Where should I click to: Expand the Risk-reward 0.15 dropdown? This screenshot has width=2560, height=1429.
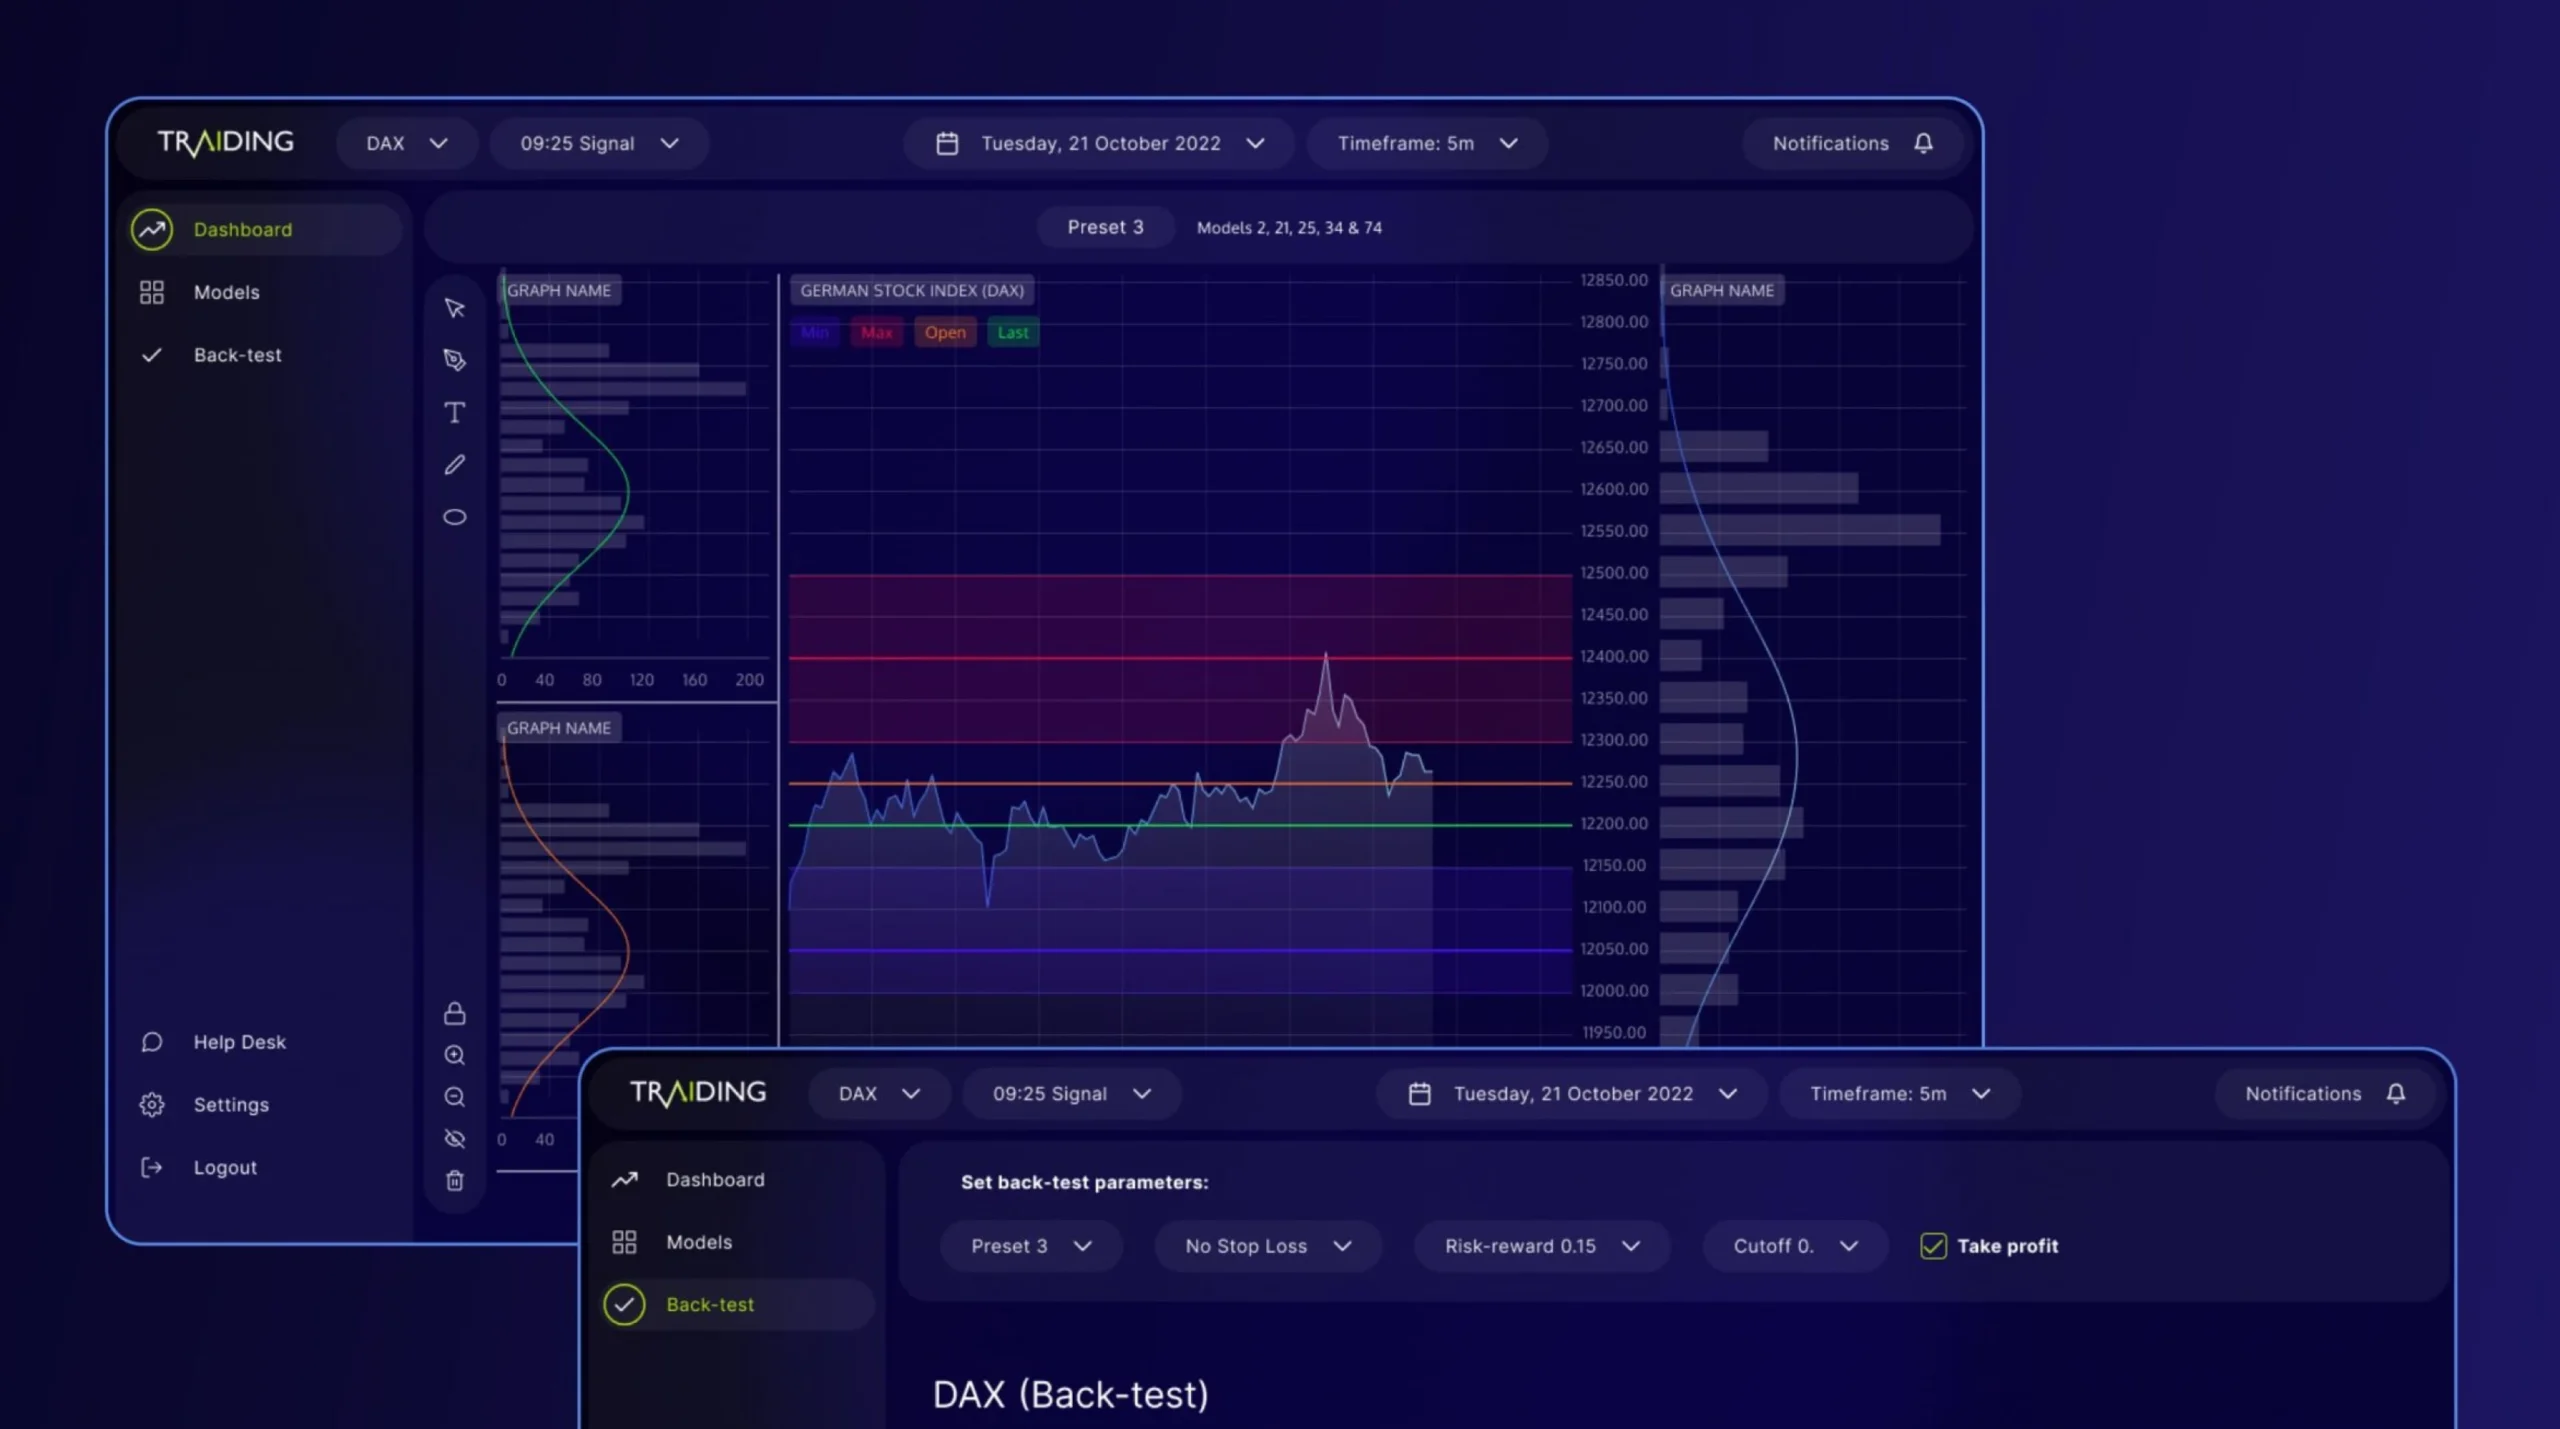pyautogui.click(x=1542, y=1246)
